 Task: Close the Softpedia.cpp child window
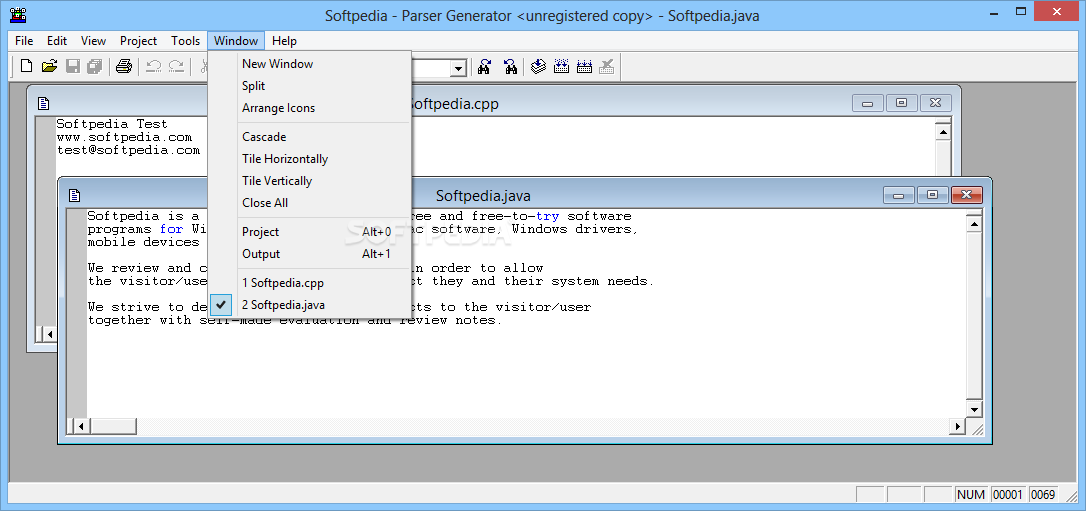point(936,103)
